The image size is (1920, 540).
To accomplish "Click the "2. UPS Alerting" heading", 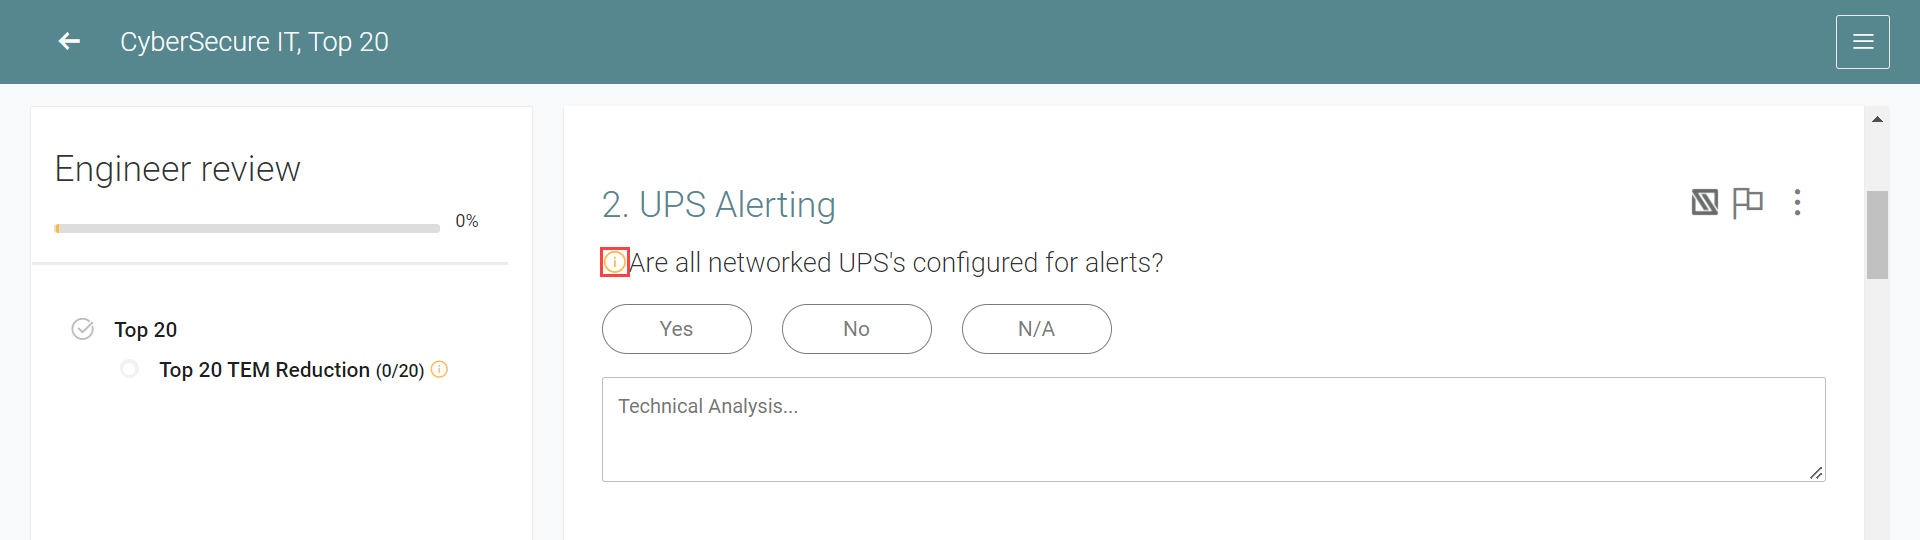I will 718,205.
